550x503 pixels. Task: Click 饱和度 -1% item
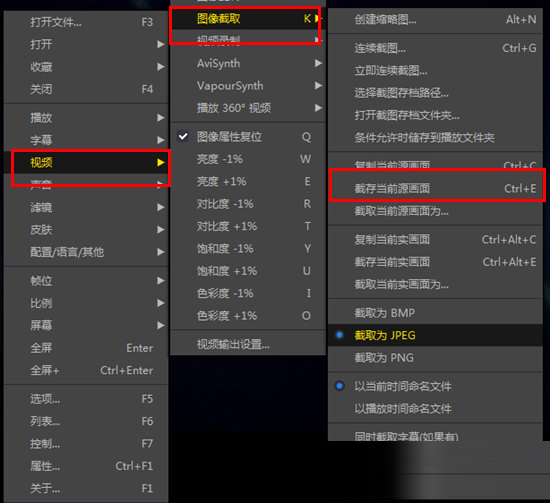[x=248, y=249]
